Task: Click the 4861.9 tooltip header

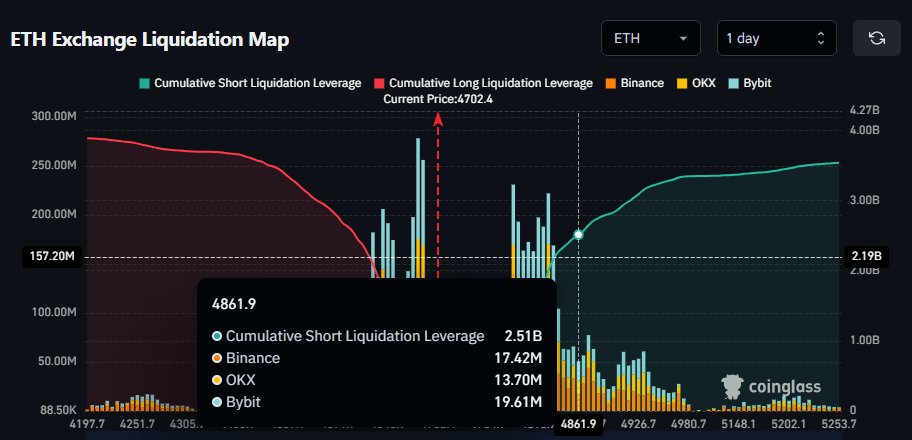Action: [x=236, y=304]
